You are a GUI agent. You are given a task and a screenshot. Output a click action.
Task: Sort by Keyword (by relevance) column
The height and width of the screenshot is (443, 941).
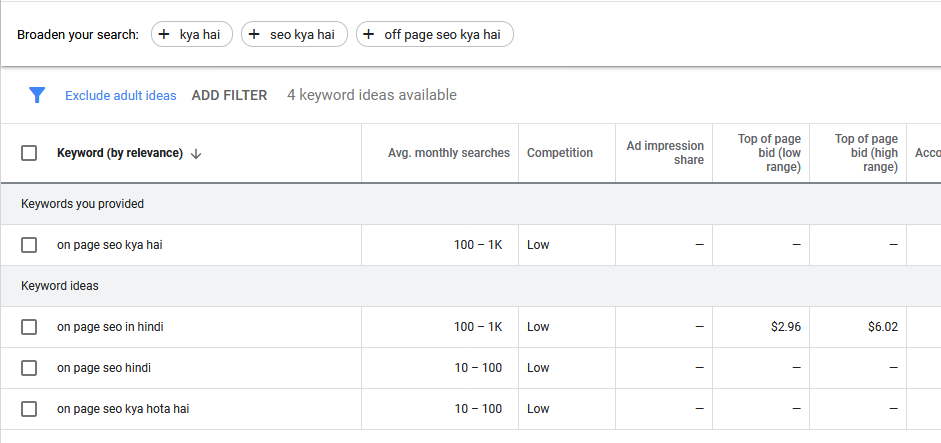coord(120,153)
